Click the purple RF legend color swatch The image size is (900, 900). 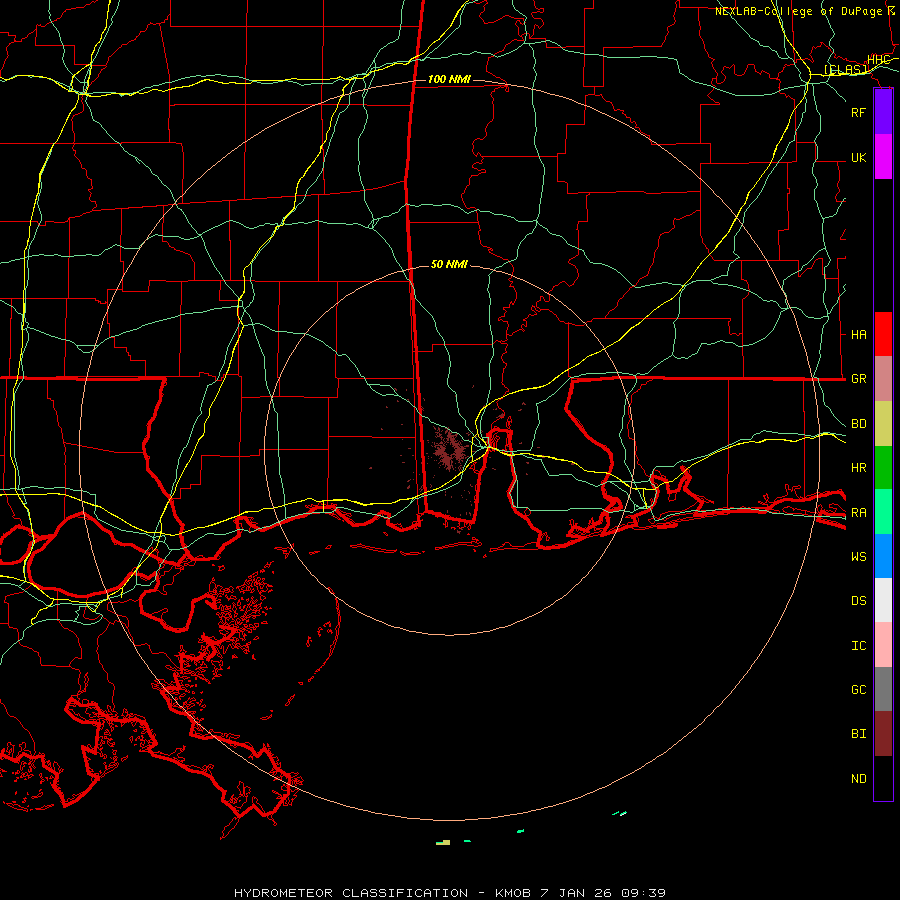pyautogui.click(x=883, y=112)
